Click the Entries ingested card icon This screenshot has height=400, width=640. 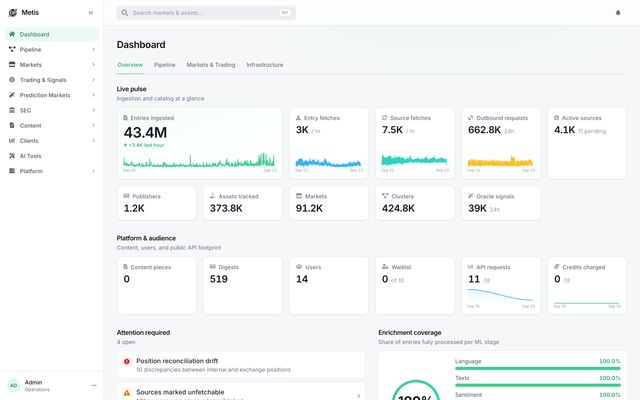[x=126, y=118]
